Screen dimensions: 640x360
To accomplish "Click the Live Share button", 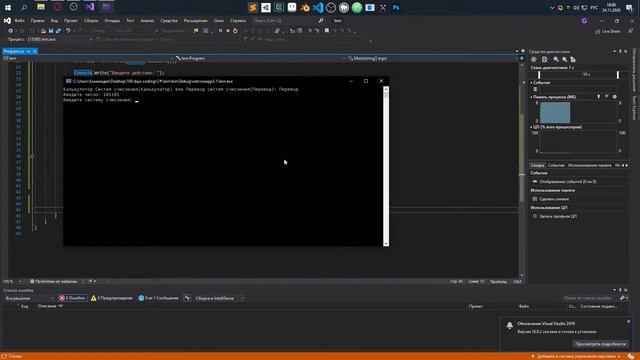I will pos(608,31).
